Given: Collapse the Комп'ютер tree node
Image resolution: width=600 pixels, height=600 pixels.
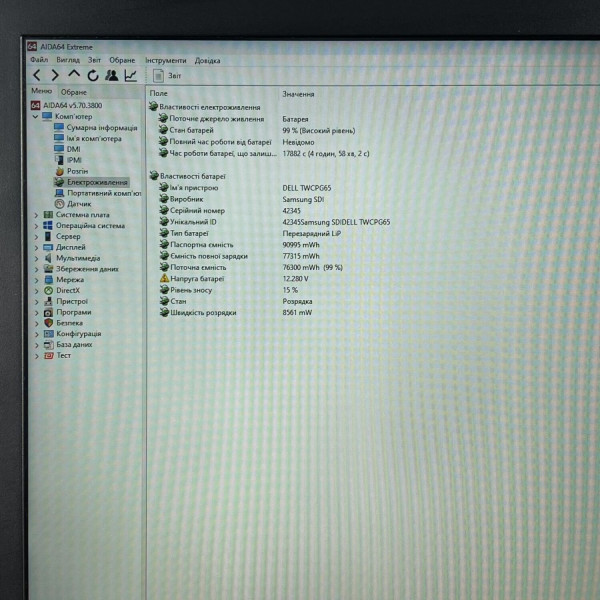Looking at the screenshot, I should coord(36,116).
